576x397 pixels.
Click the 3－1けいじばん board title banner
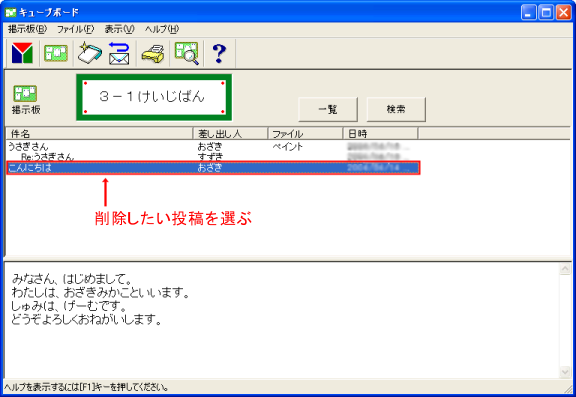pos(154,97)
